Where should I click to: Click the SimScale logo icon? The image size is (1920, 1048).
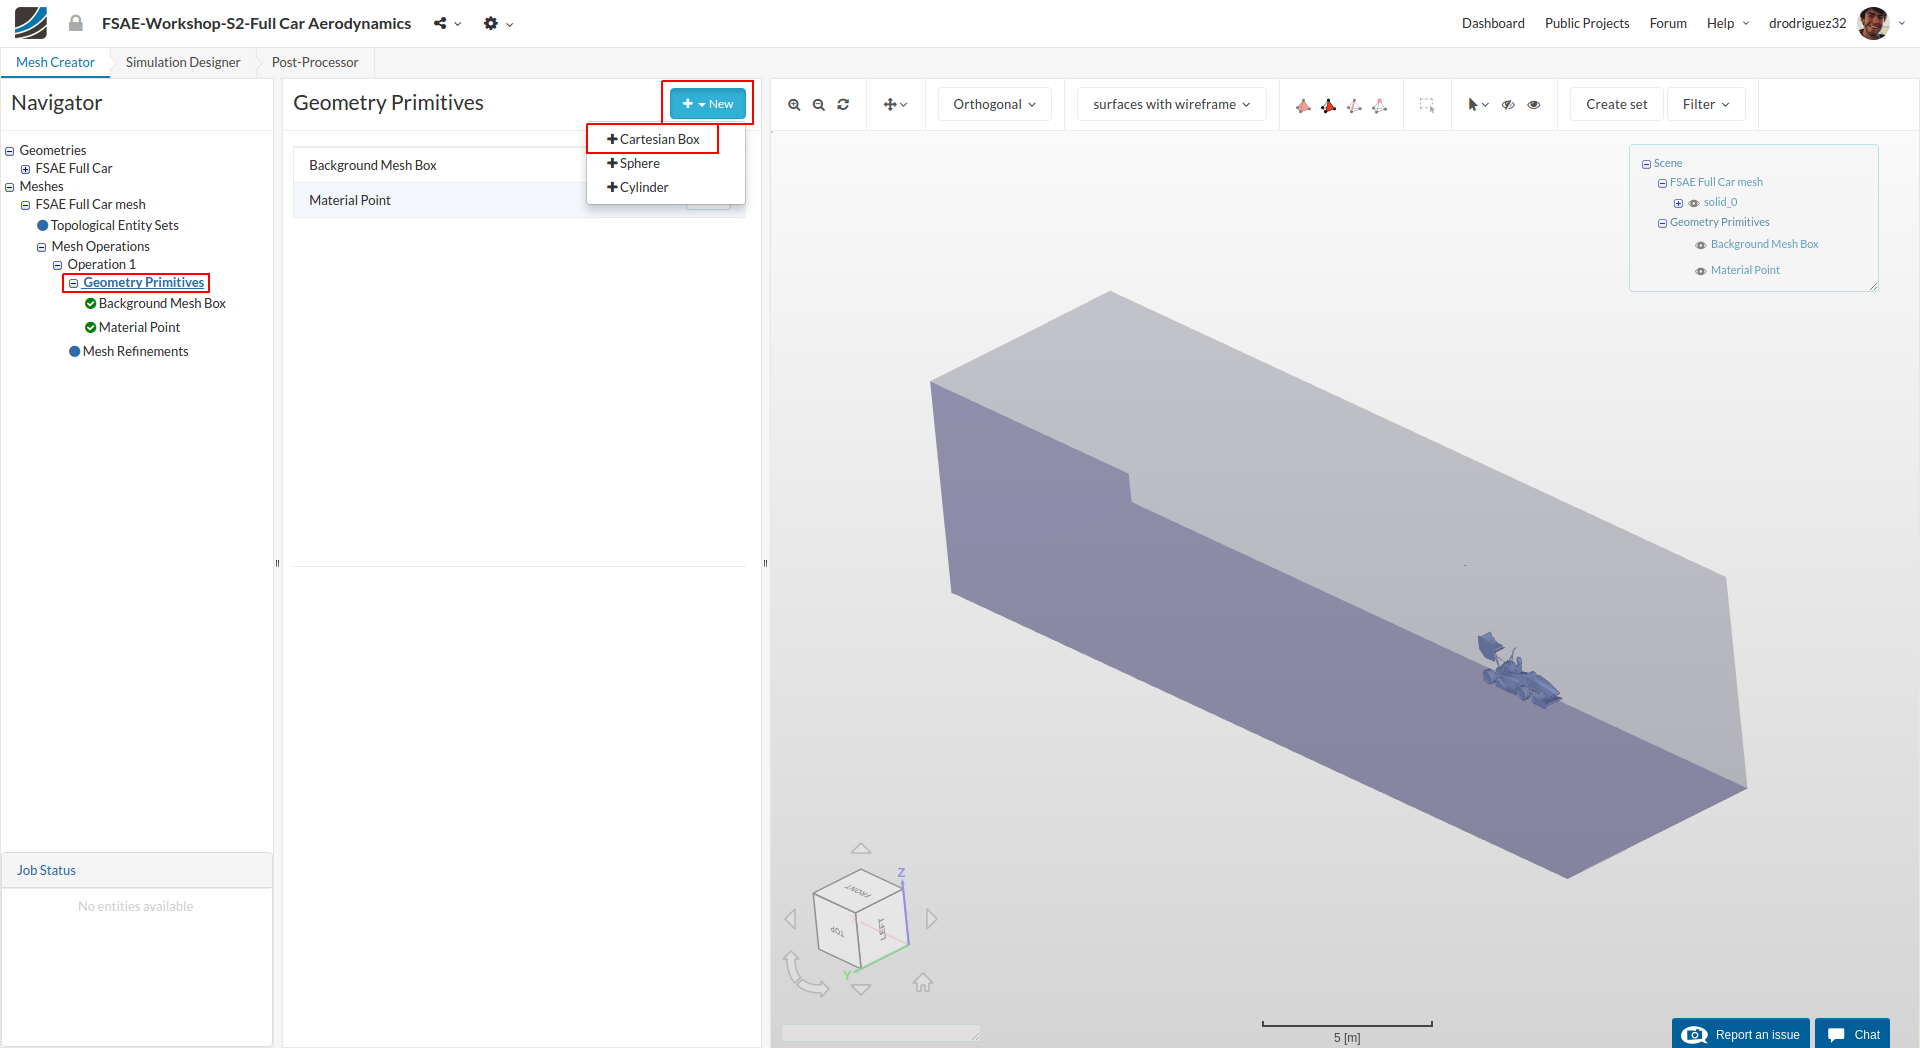pyautogui.click(x=31, y=23)
